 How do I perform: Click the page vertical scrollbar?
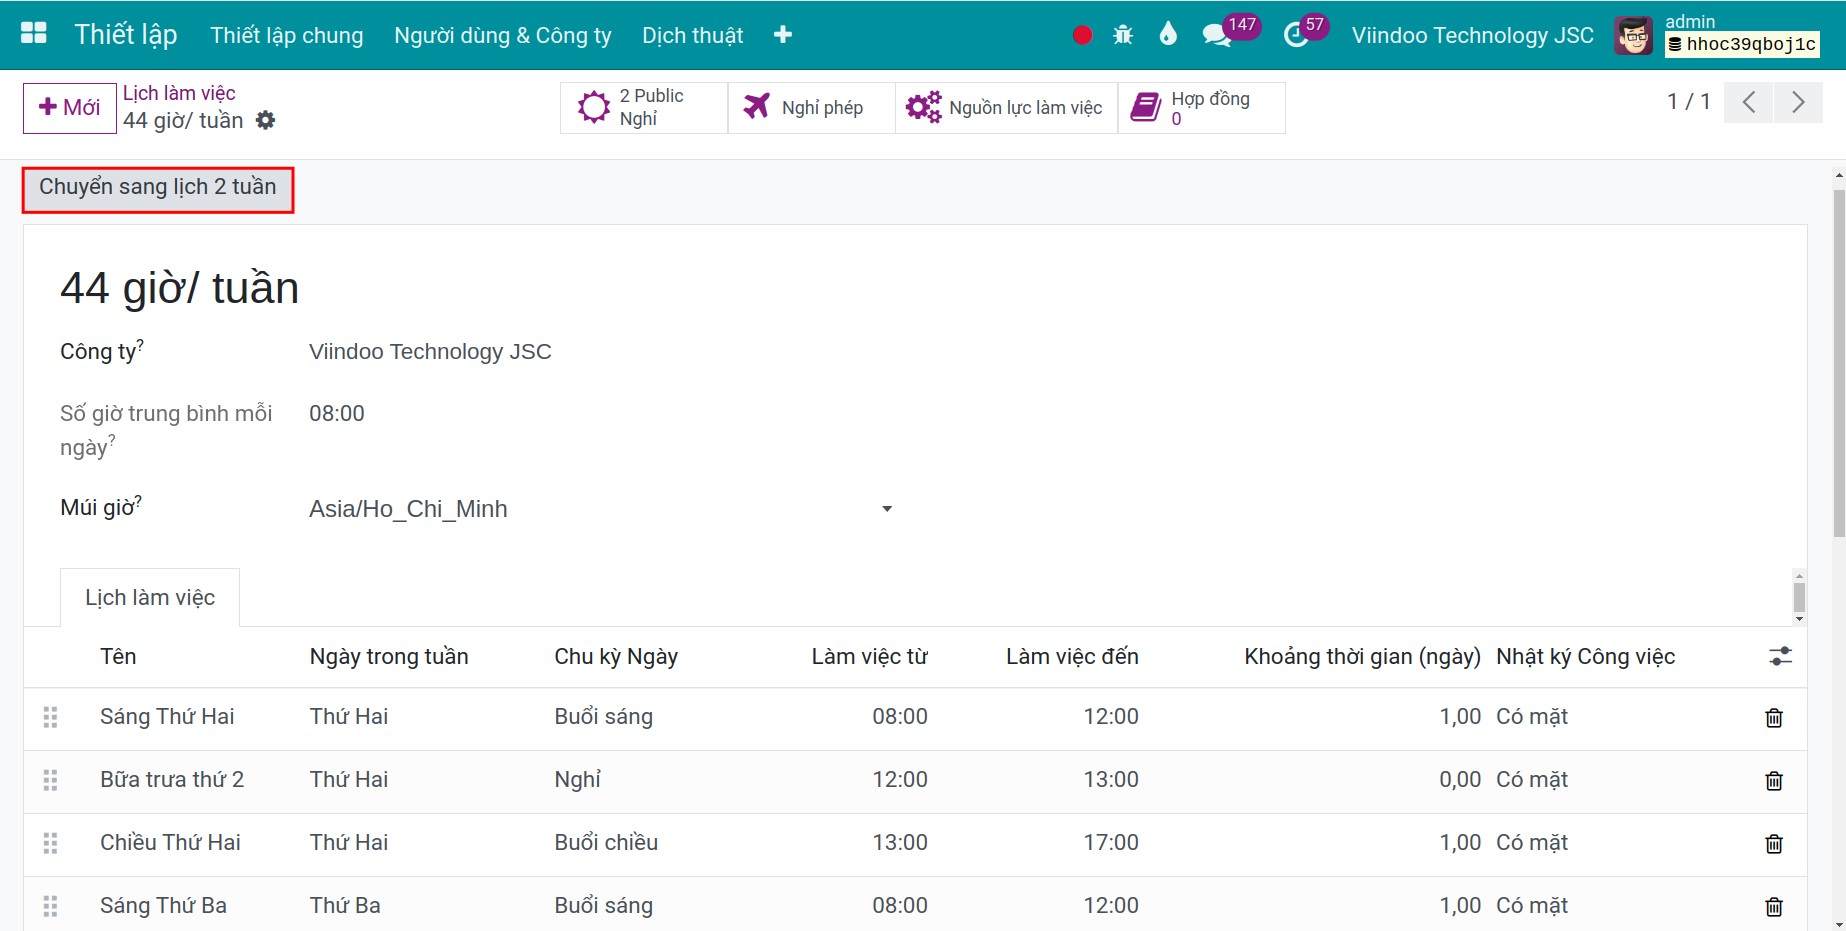coord(1838,363)
